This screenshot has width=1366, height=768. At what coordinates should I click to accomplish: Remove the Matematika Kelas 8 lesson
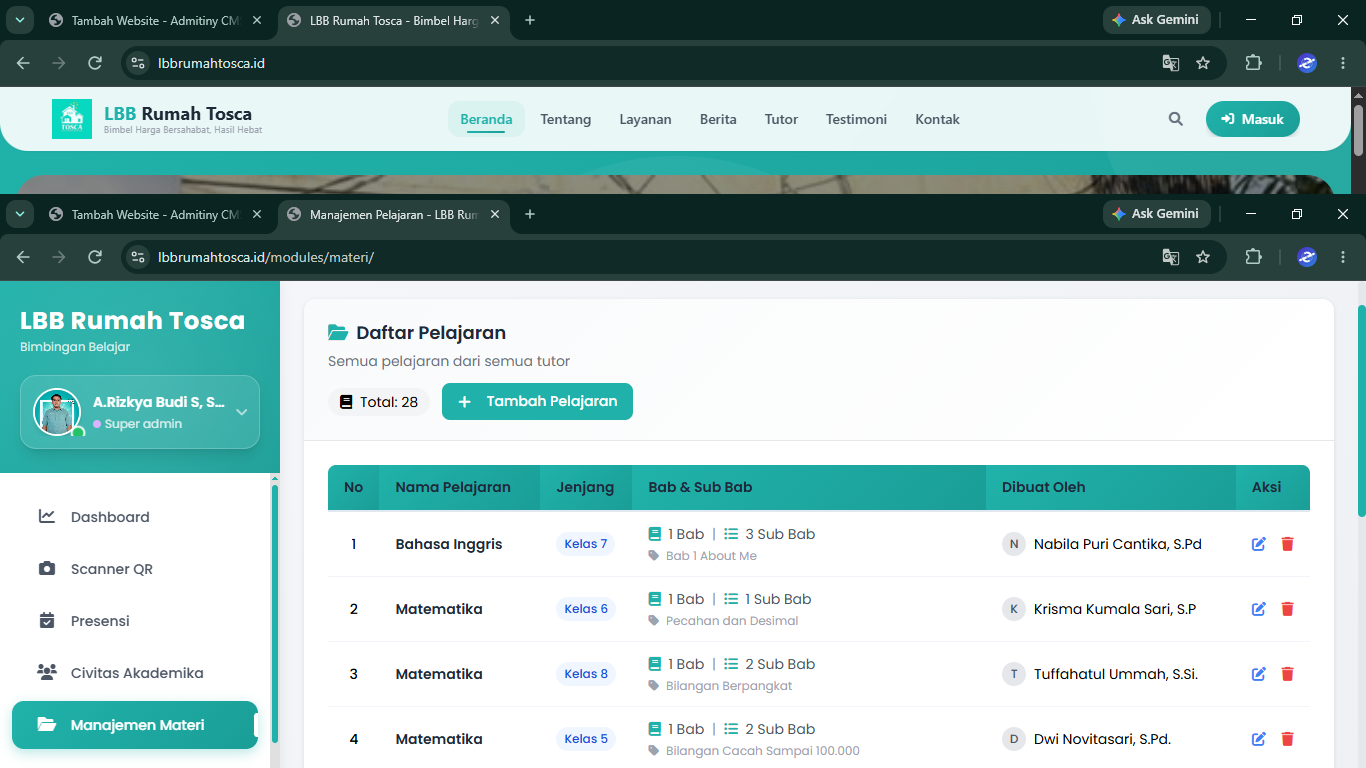pos(1287,674)
